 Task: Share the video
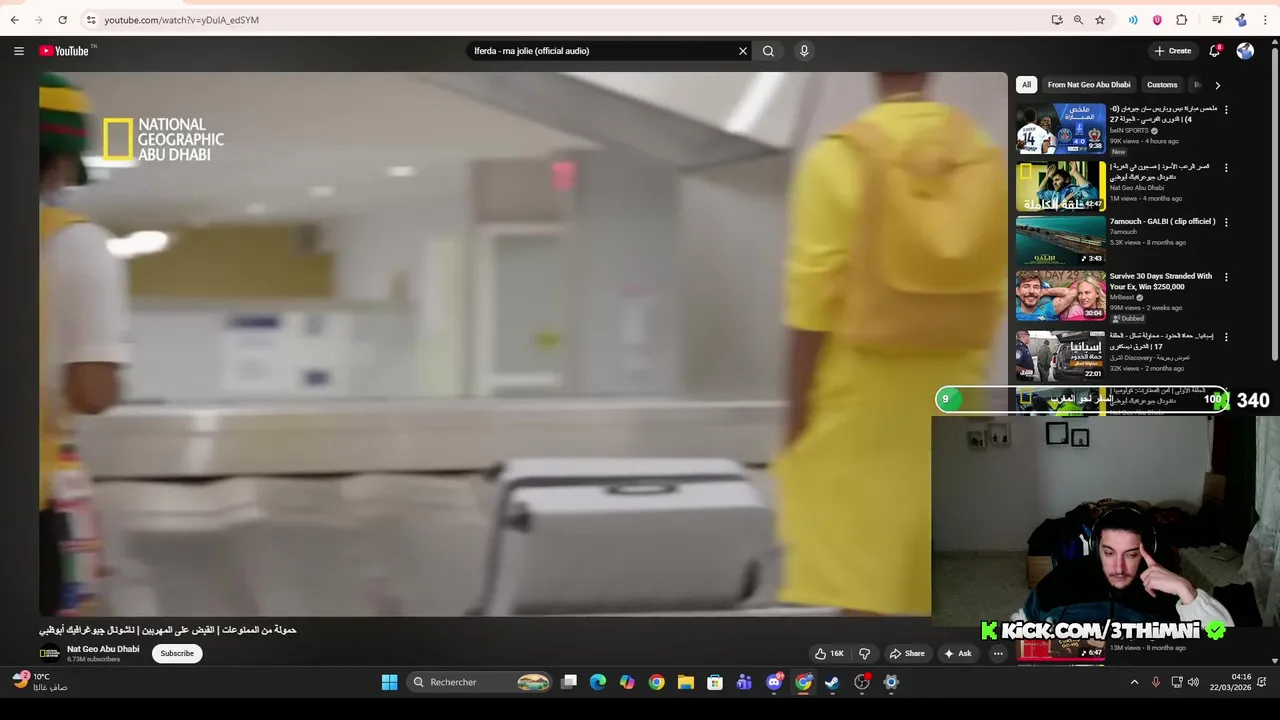[x=907, y=654]
